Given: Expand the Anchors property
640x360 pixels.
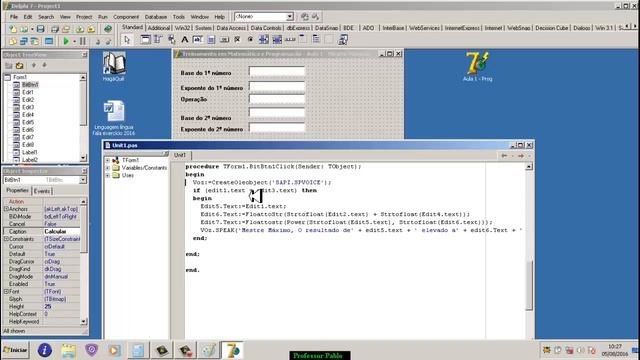Looking at the screenshot, I should pyautogui.click(x=6, y=209).
